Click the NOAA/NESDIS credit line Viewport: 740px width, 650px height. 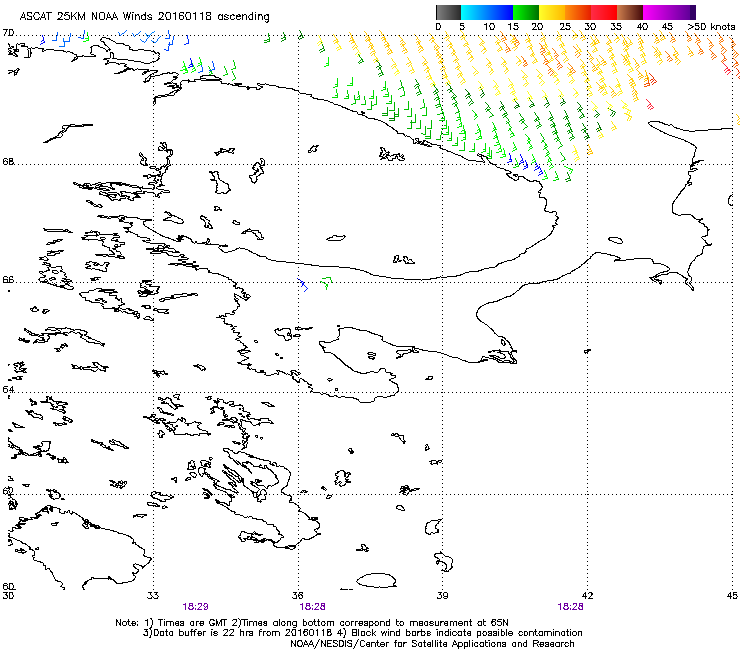click(x=432, y=644)
